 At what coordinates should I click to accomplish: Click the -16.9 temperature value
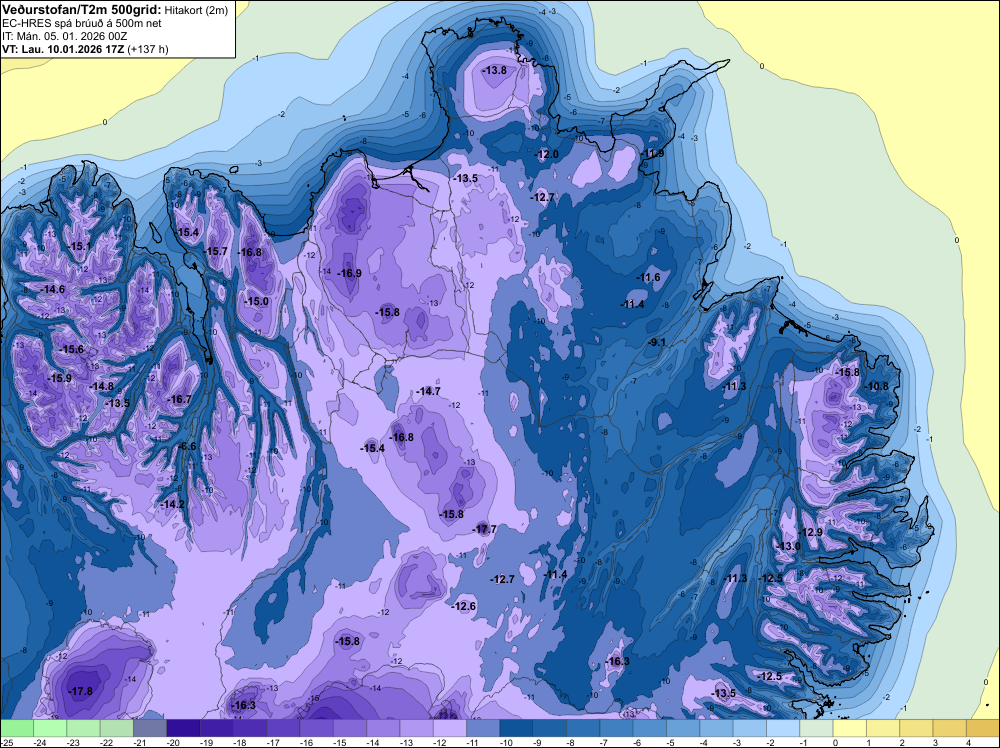pos(349,273)
